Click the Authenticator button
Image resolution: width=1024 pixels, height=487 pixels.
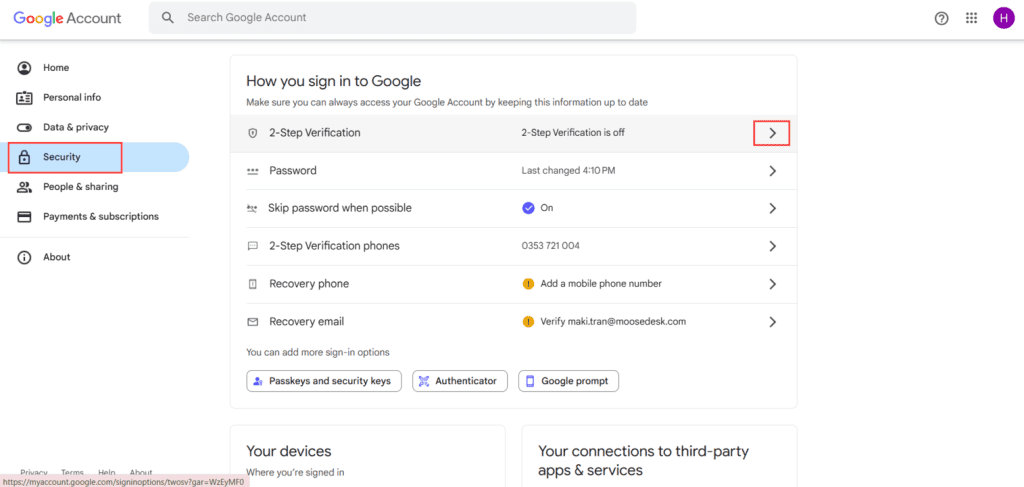(x=460, y=381)
